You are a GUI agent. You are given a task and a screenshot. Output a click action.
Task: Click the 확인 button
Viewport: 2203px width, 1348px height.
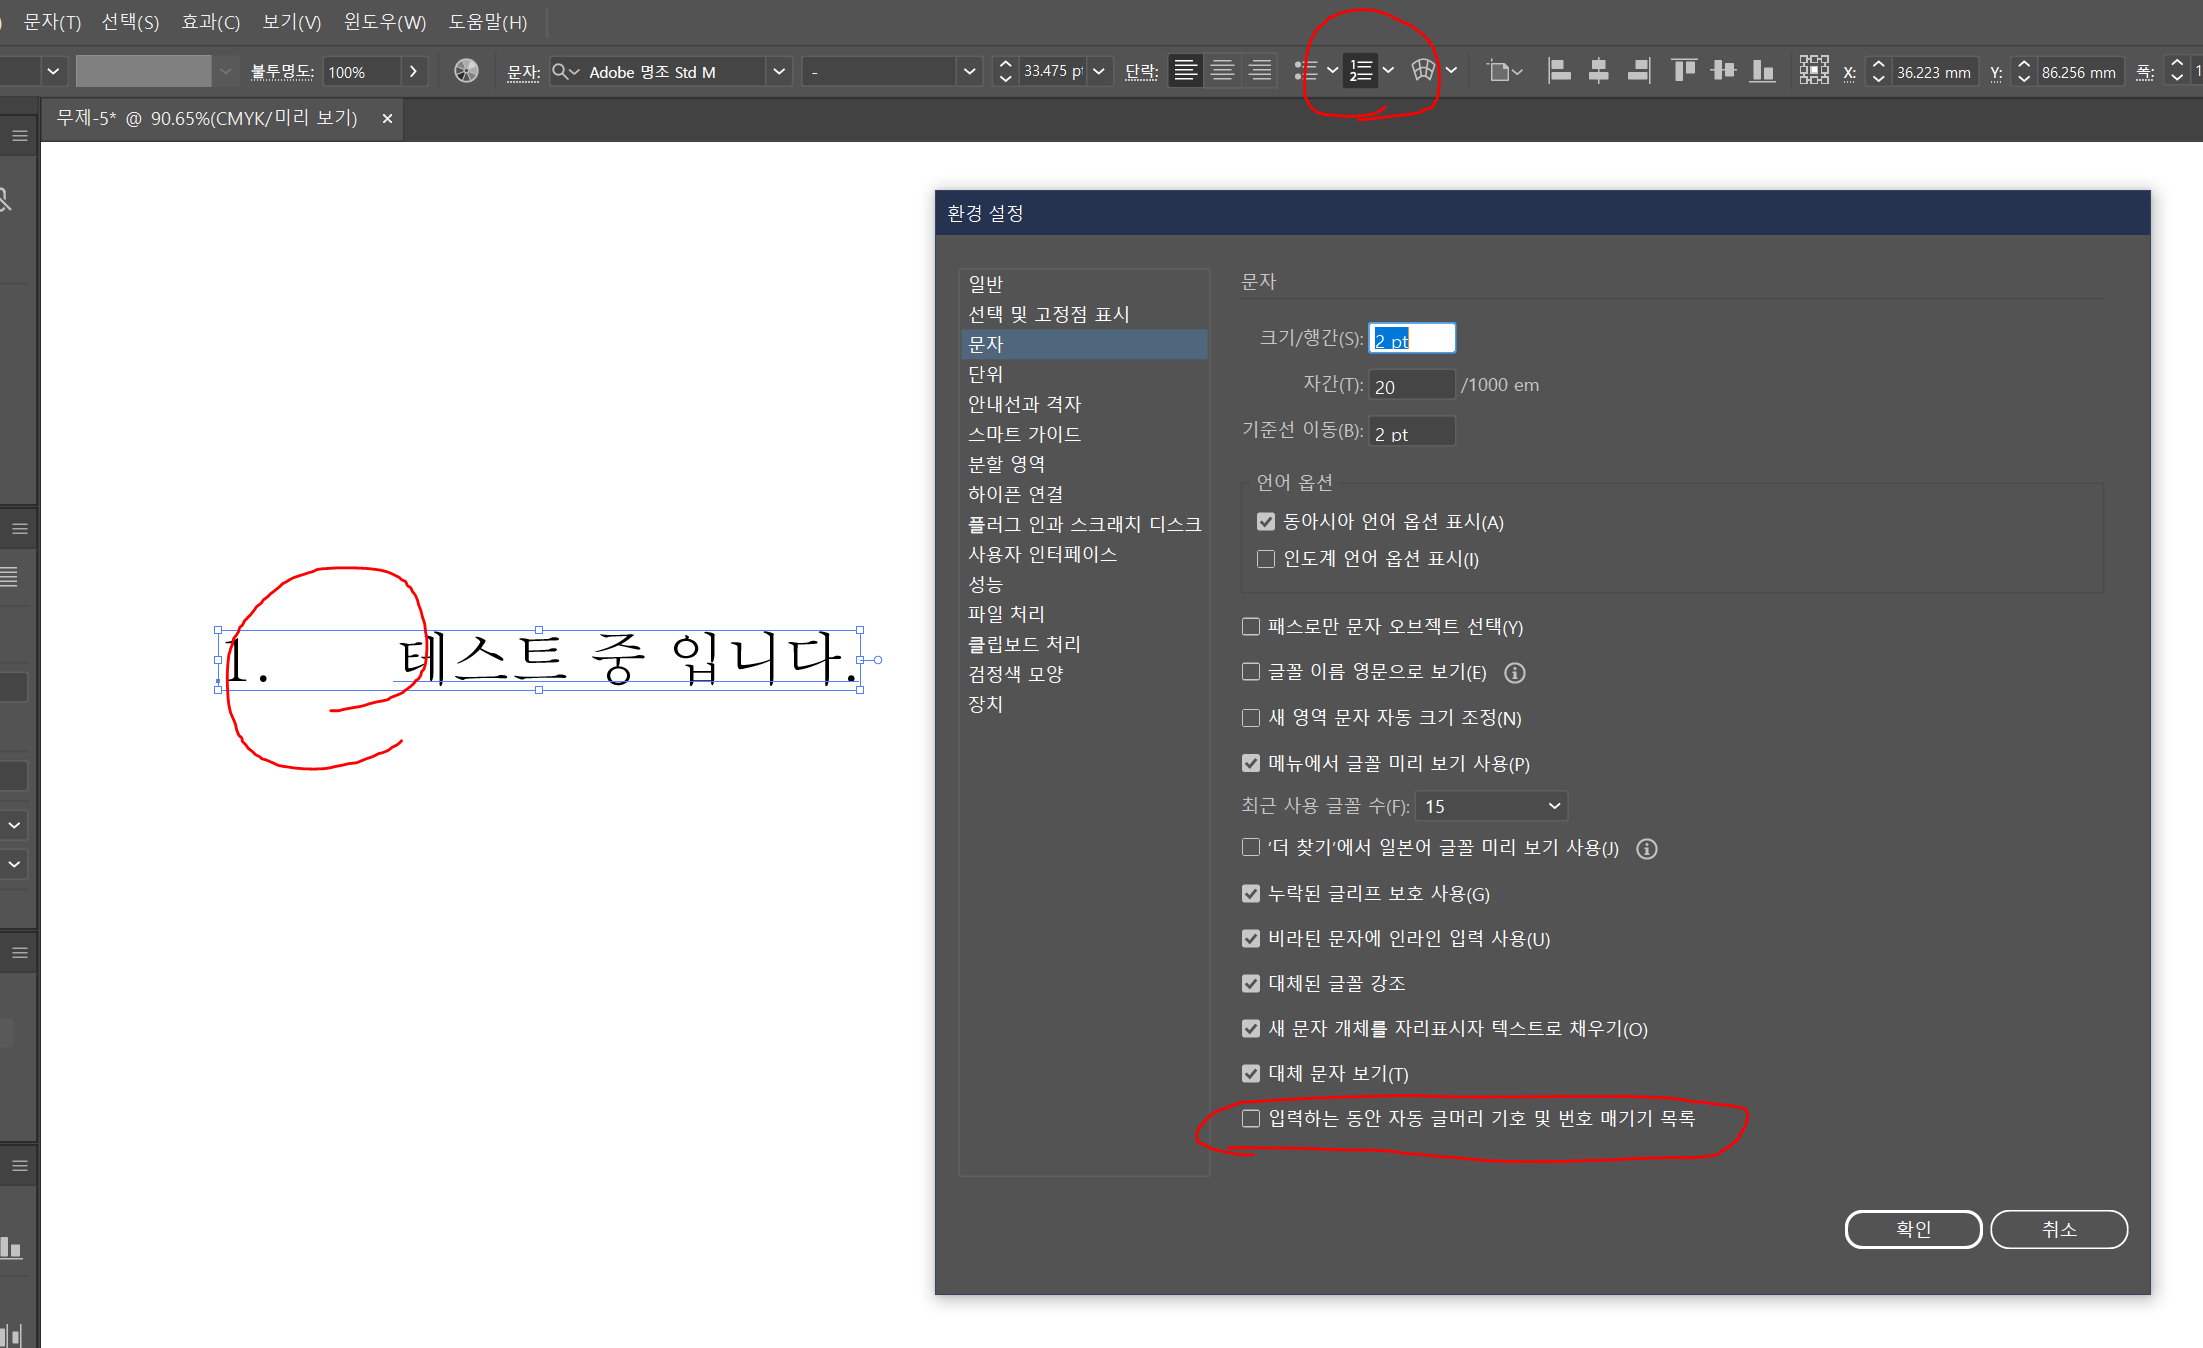pyautogui.click(x=1912, y=1229)
